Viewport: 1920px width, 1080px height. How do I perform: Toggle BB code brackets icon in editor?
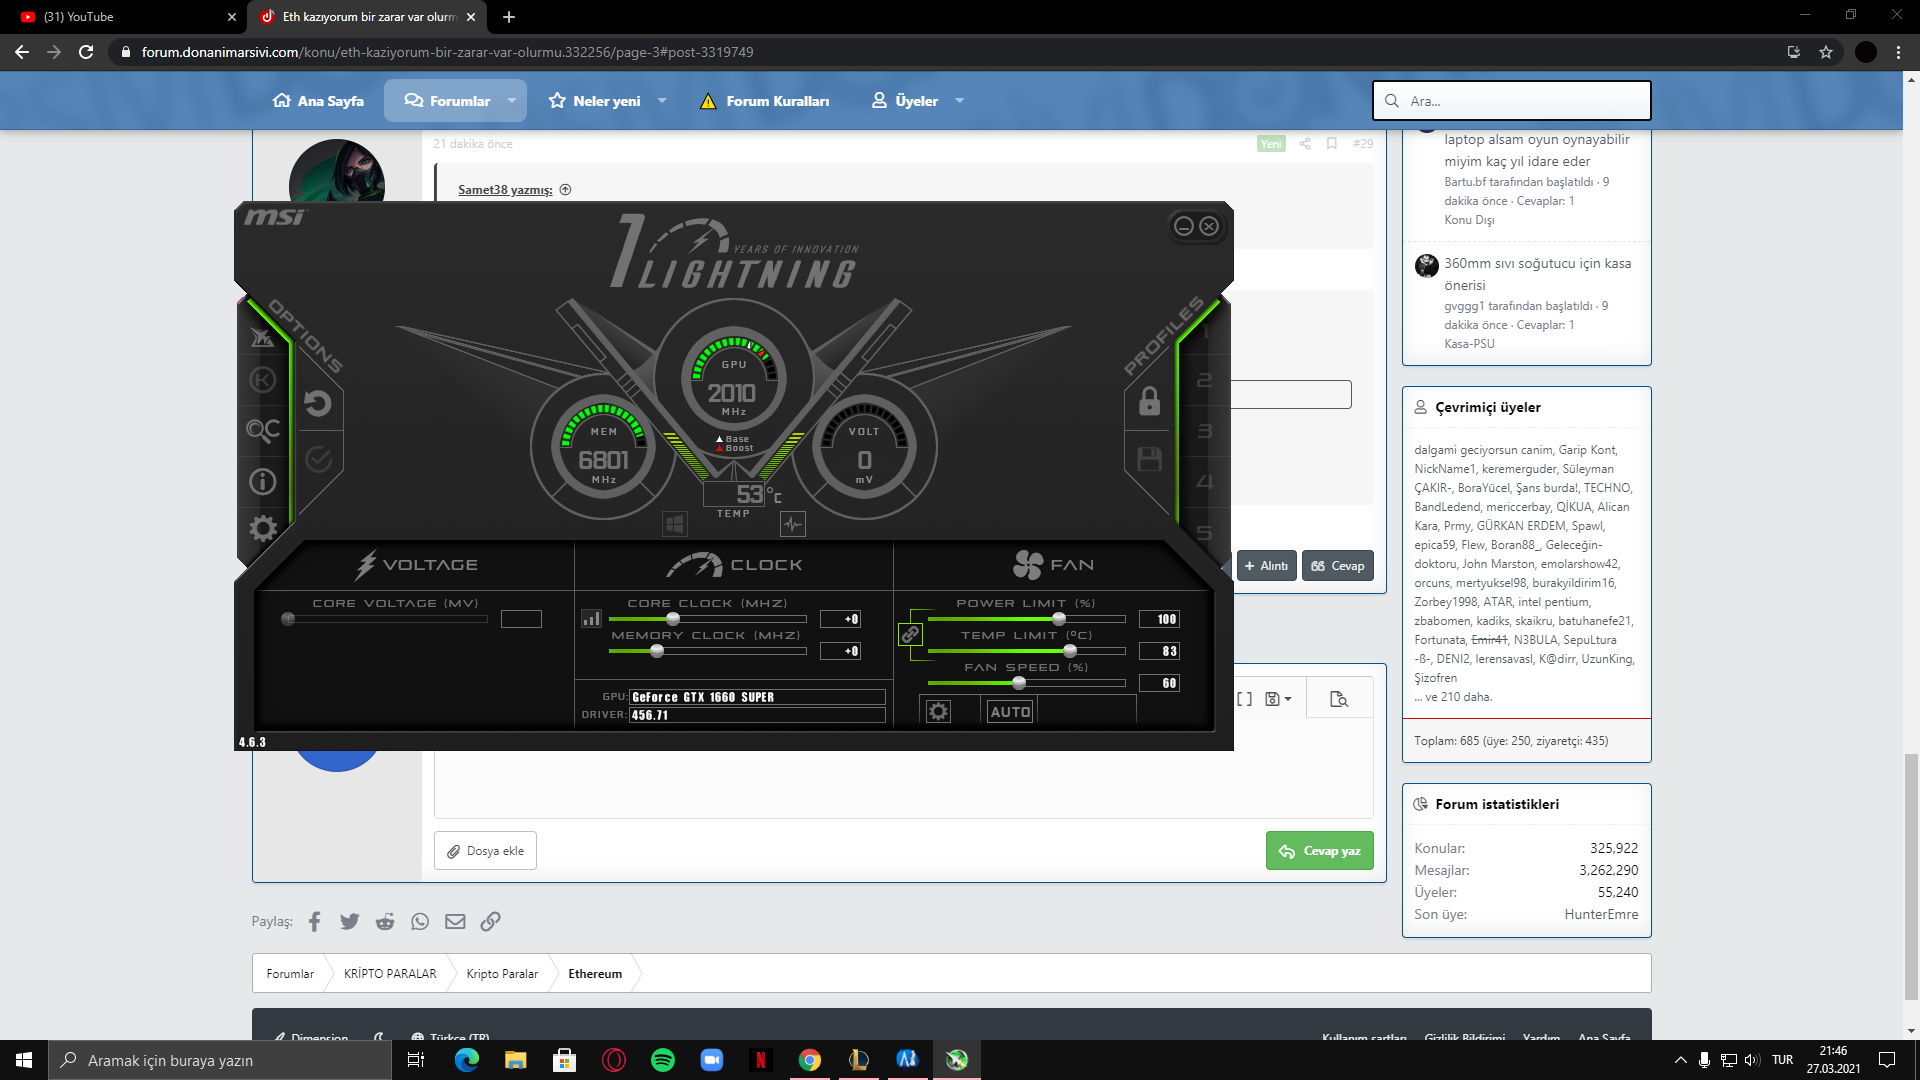click(1244, 699)
